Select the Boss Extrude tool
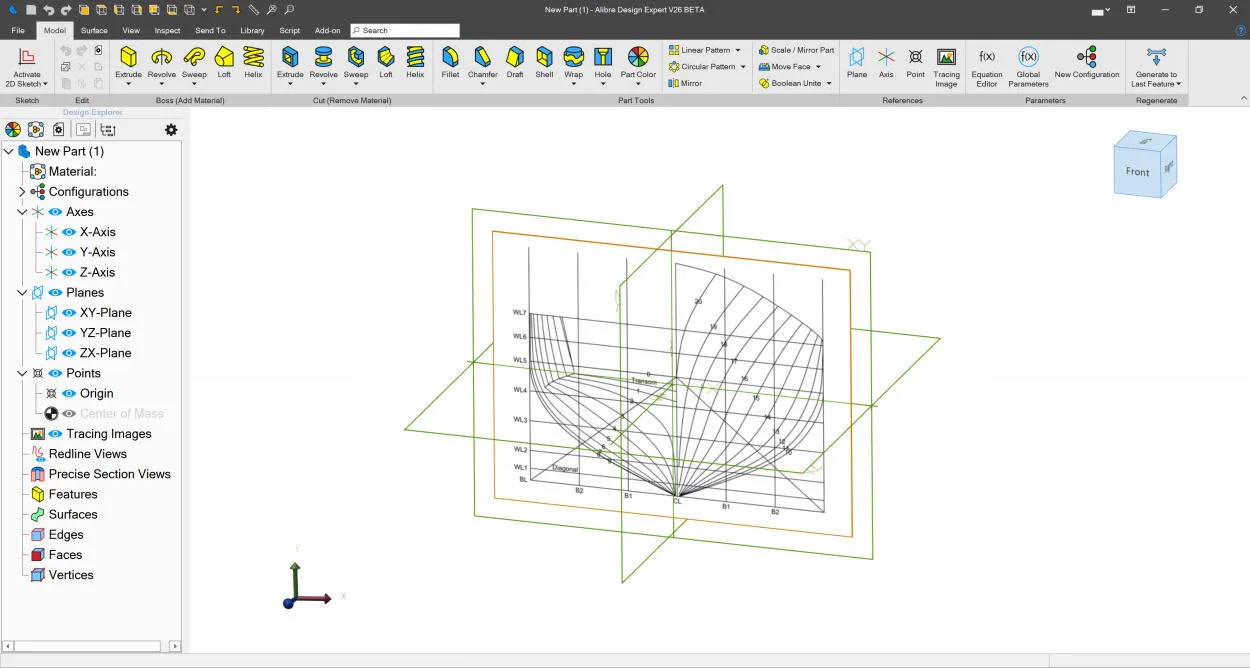The image size is (1250, 668). click(129, 62)
